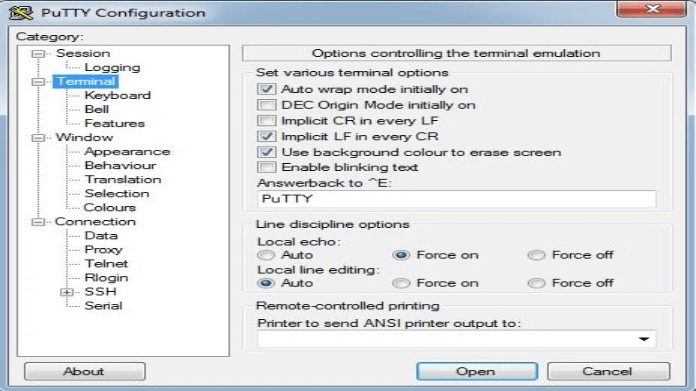The width and height of the screenshot is (696, 391).
Task: Open the ANSI printer output dropdown
Action: coord(644,340)
